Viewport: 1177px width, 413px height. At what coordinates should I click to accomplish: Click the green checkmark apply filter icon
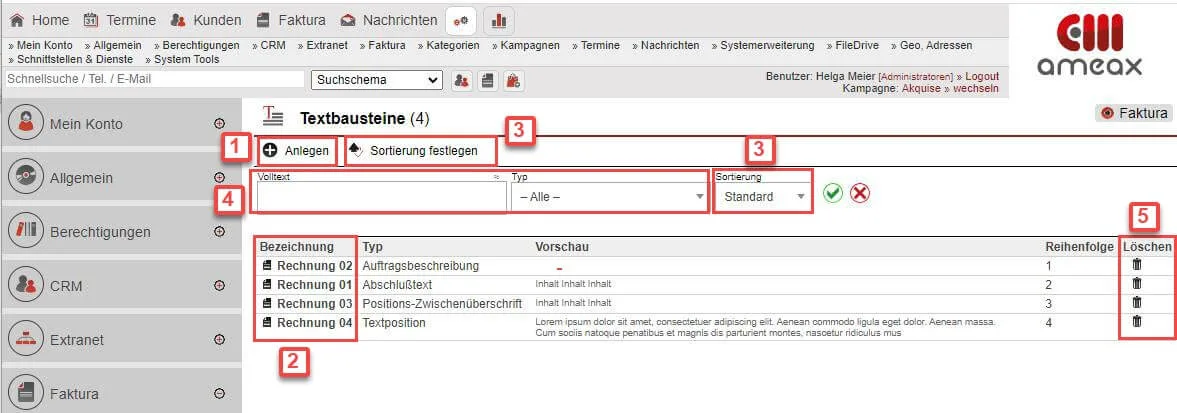832,193
